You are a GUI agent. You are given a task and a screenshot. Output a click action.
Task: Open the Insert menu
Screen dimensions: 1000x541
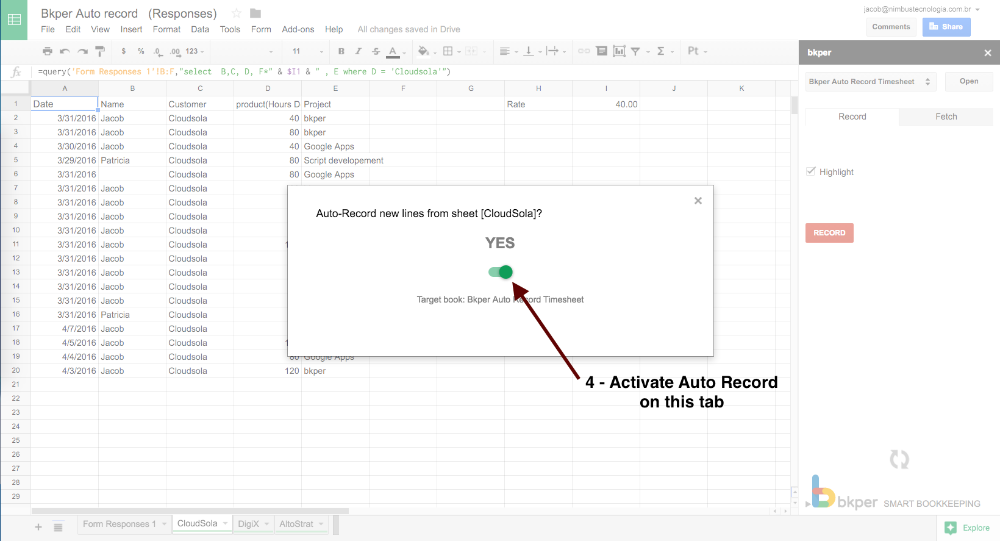point(131,29)
